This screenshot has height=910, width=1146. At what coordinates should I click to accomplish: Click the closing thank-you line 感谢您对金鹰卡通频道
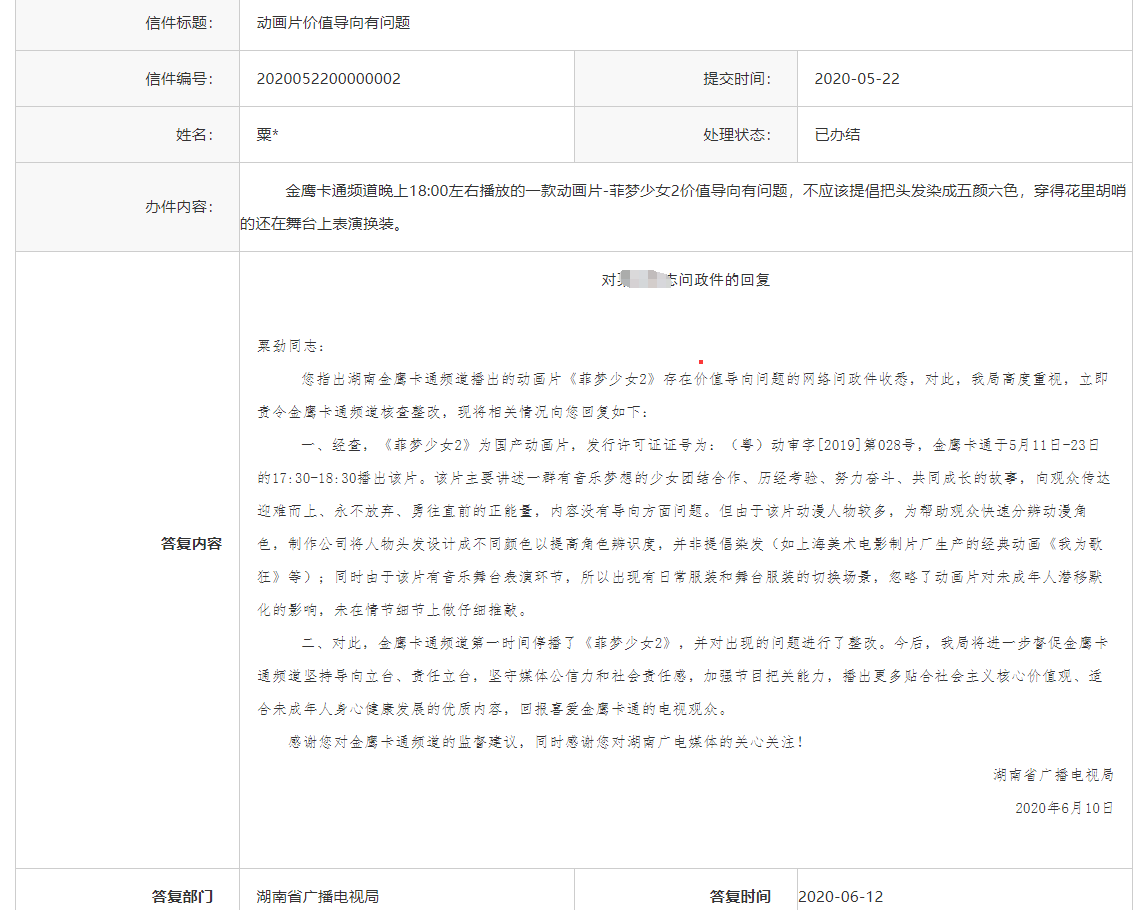pyautogui.click(x=545, y=741)
